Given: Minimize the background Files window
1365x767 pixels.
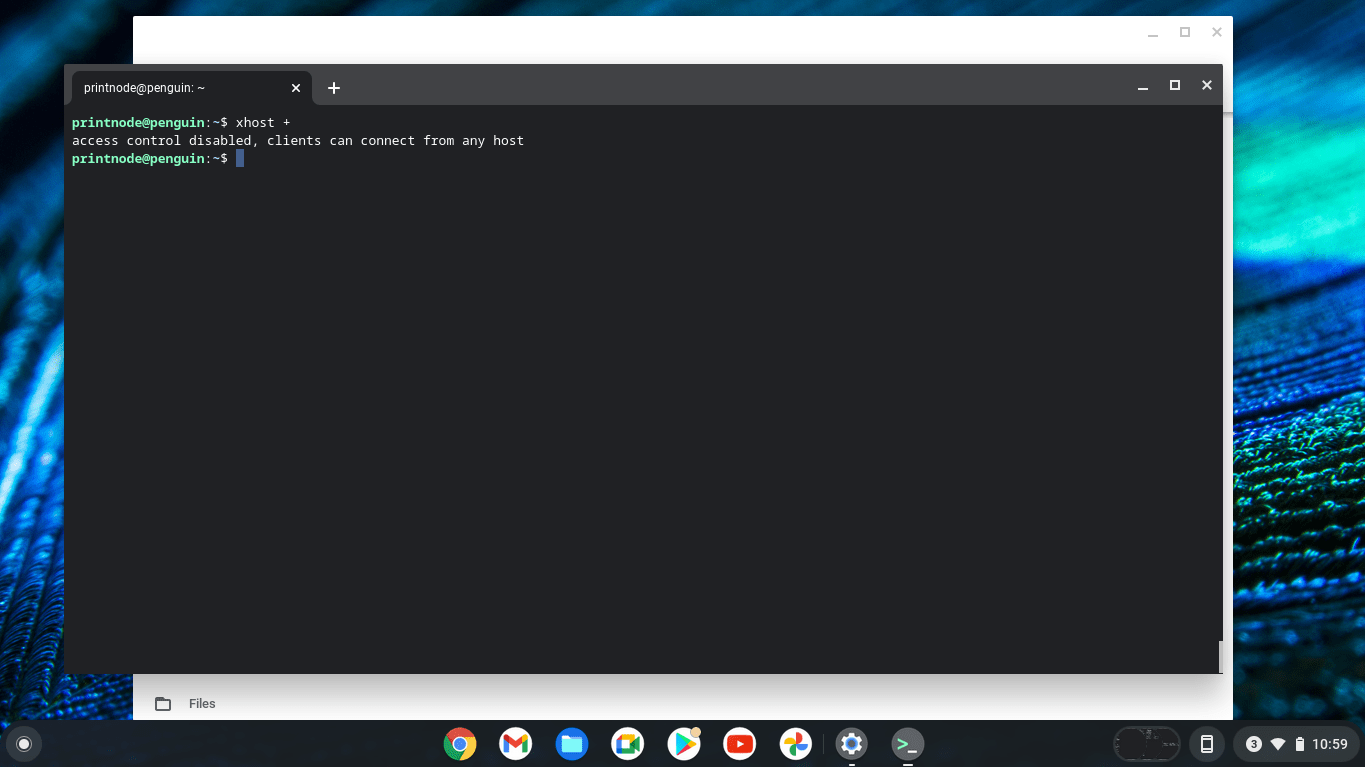Looking at the screenshot, I should [1153, 33].
